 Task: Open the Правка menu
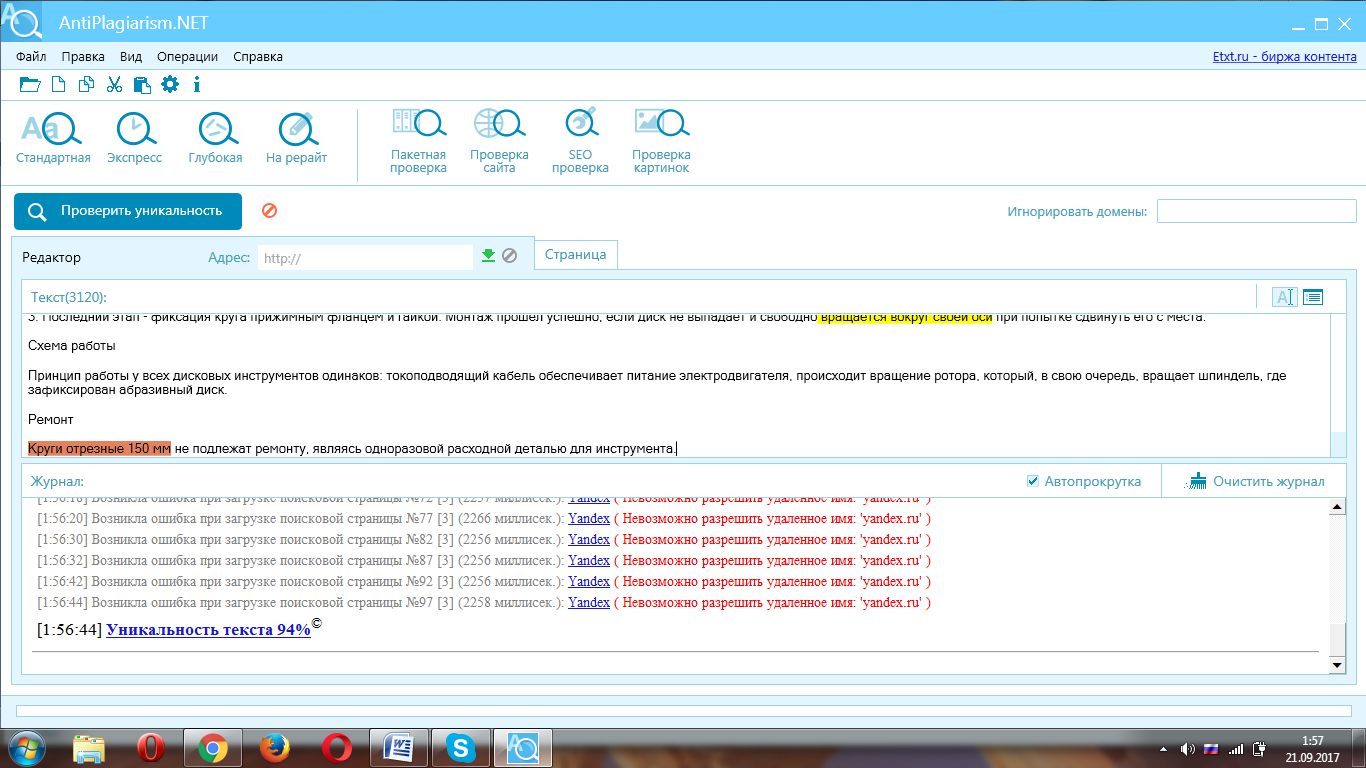pyautogui.click(x=83, y=57)
